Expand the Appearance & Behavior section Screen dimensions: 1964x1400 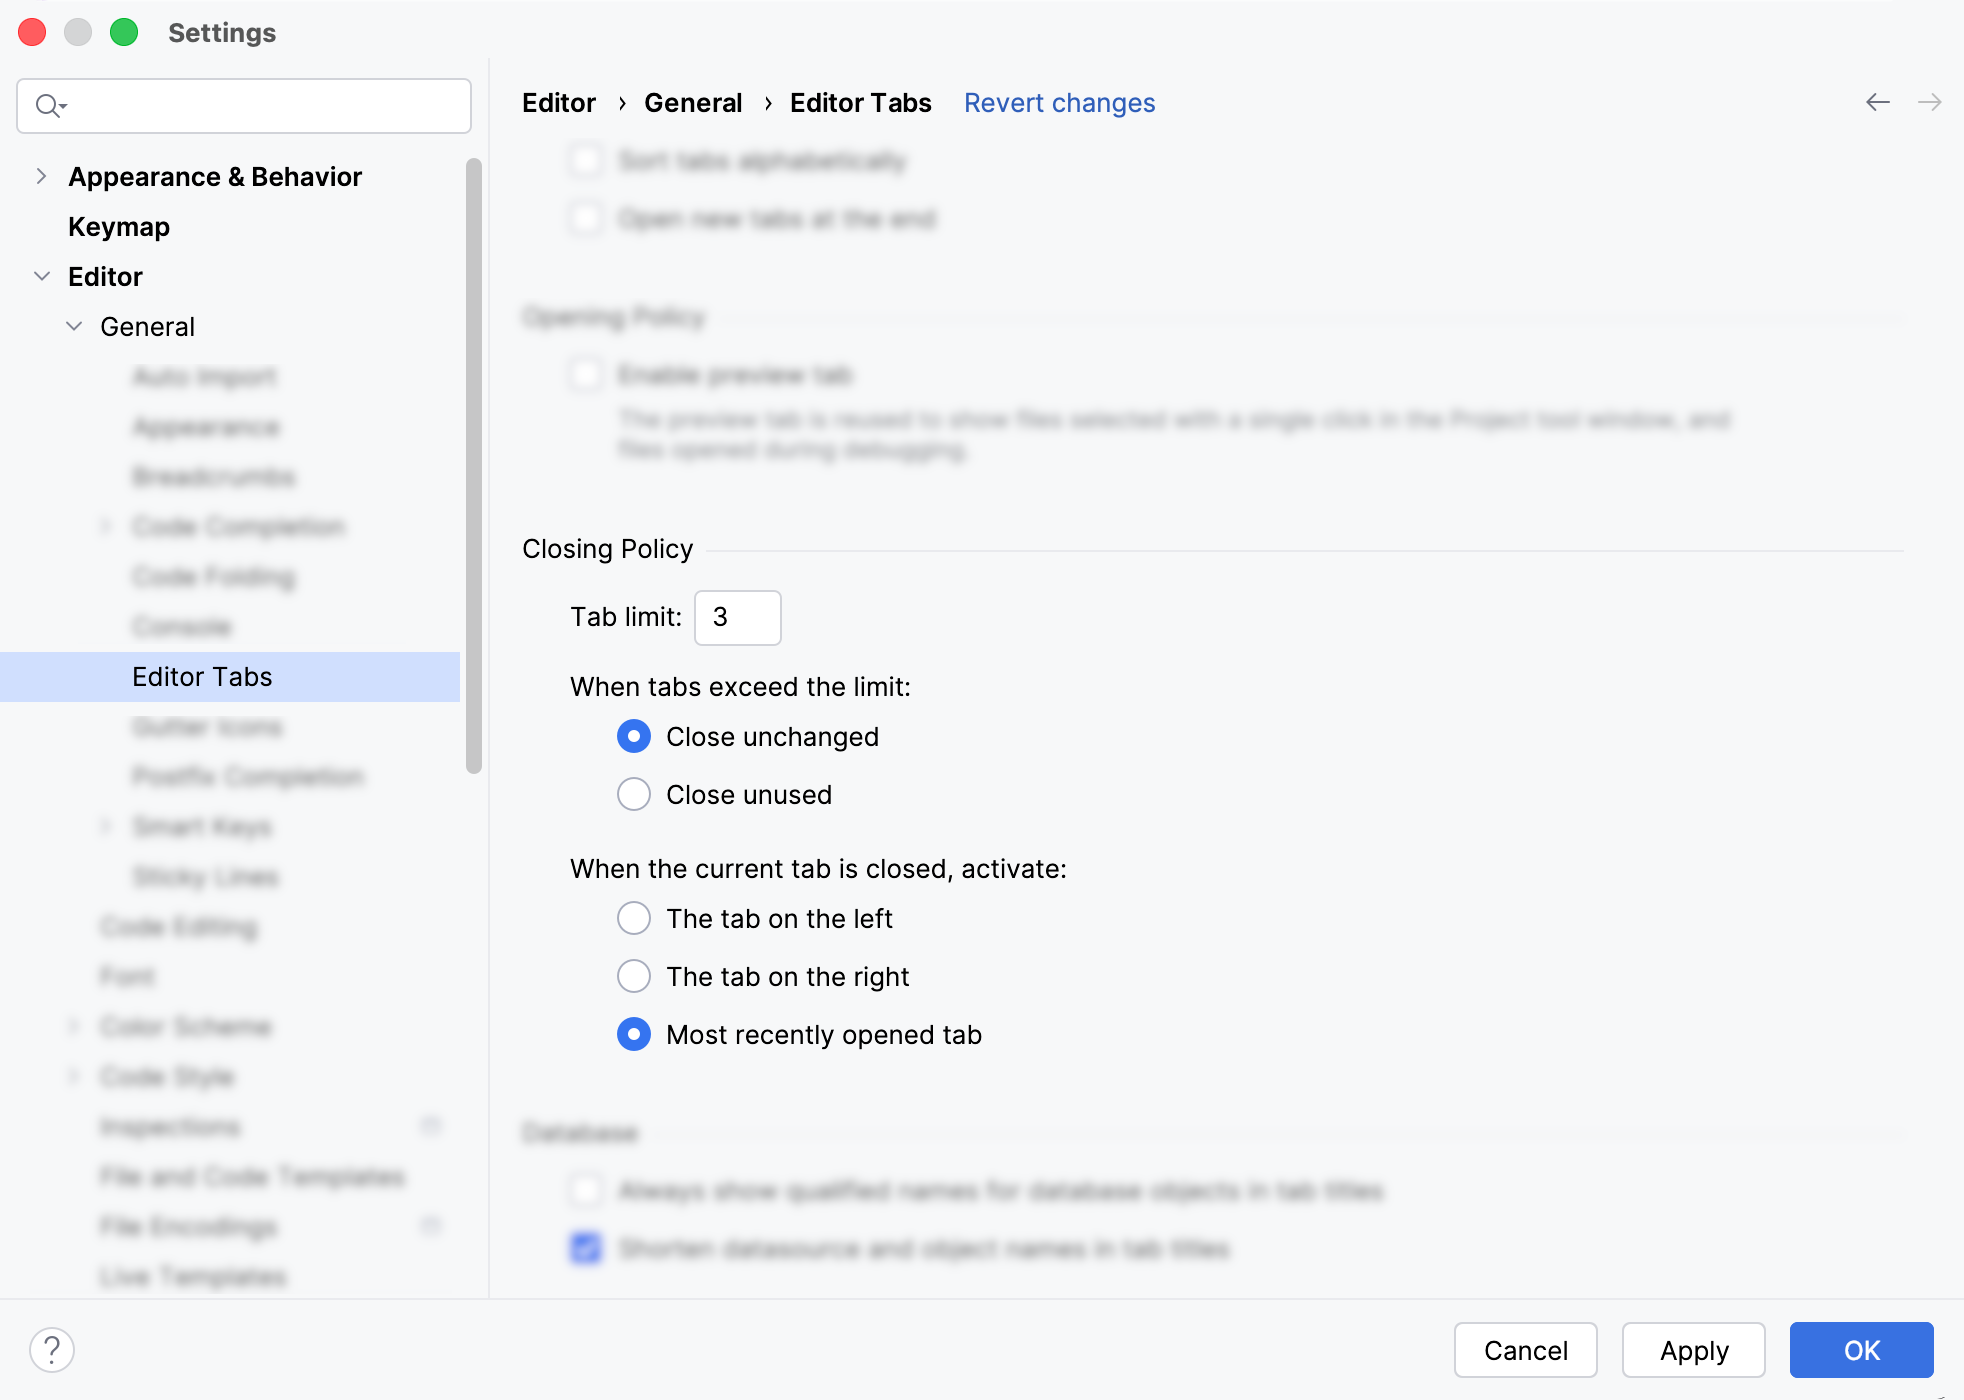tap(41, 176)
